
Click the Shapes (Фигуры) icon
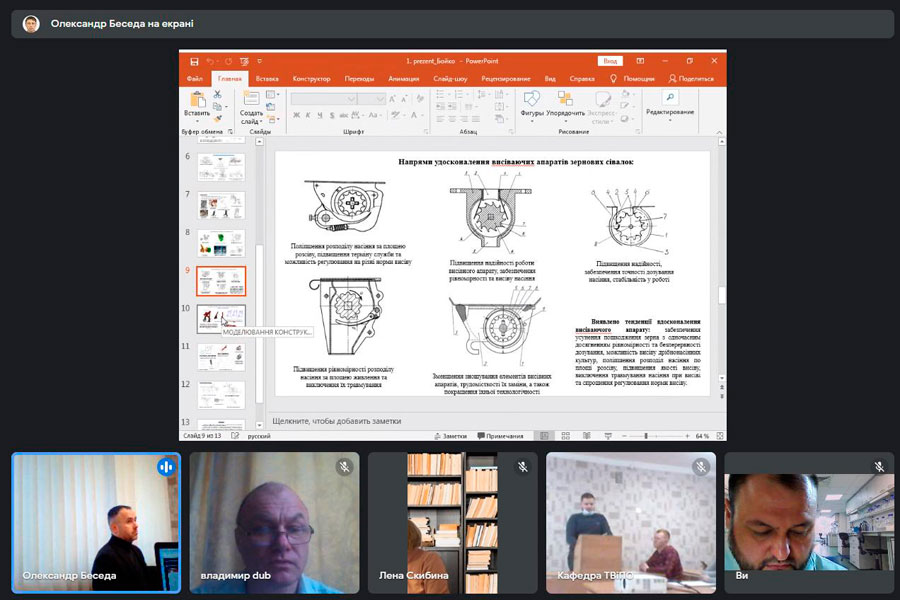(x=532, y=99)
